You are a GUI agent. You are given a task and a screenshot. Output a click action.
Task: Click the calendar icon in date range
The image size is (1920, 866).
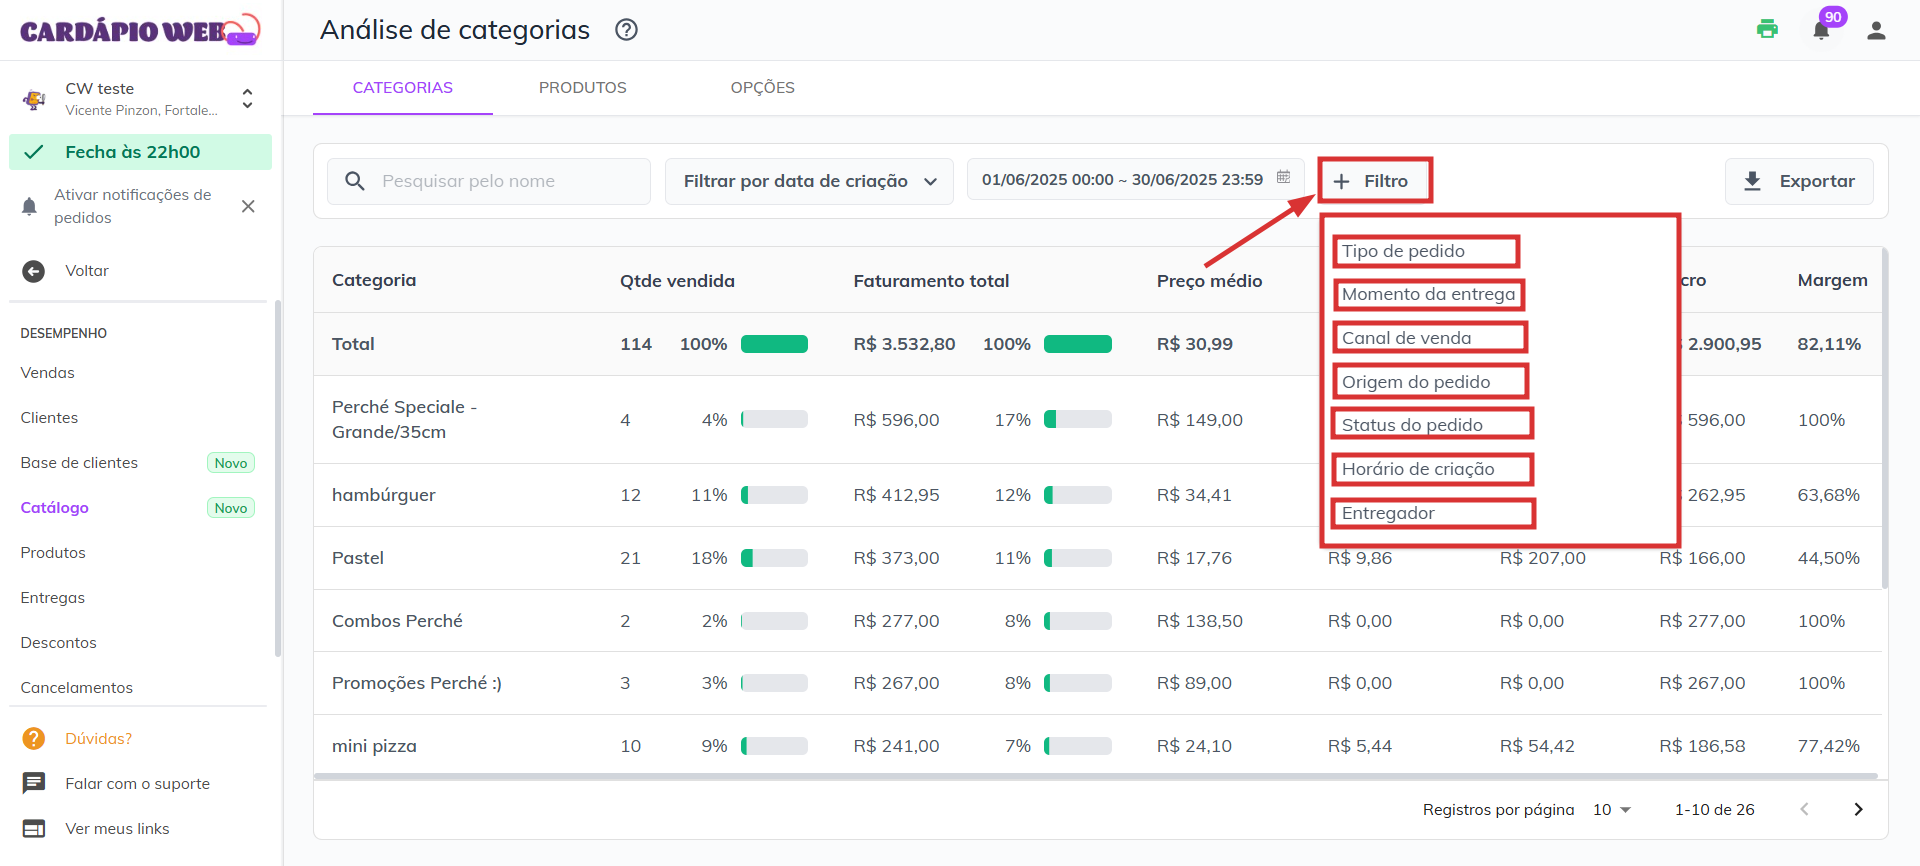[x=1283, y=178]
